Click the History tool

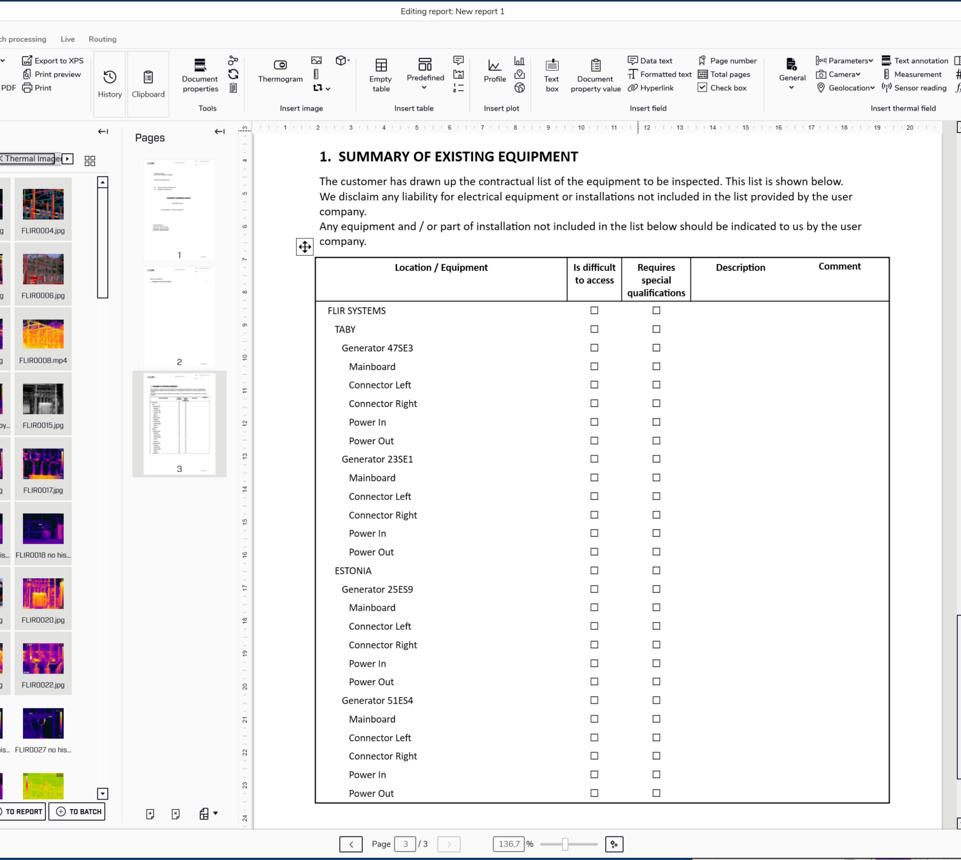109,78
